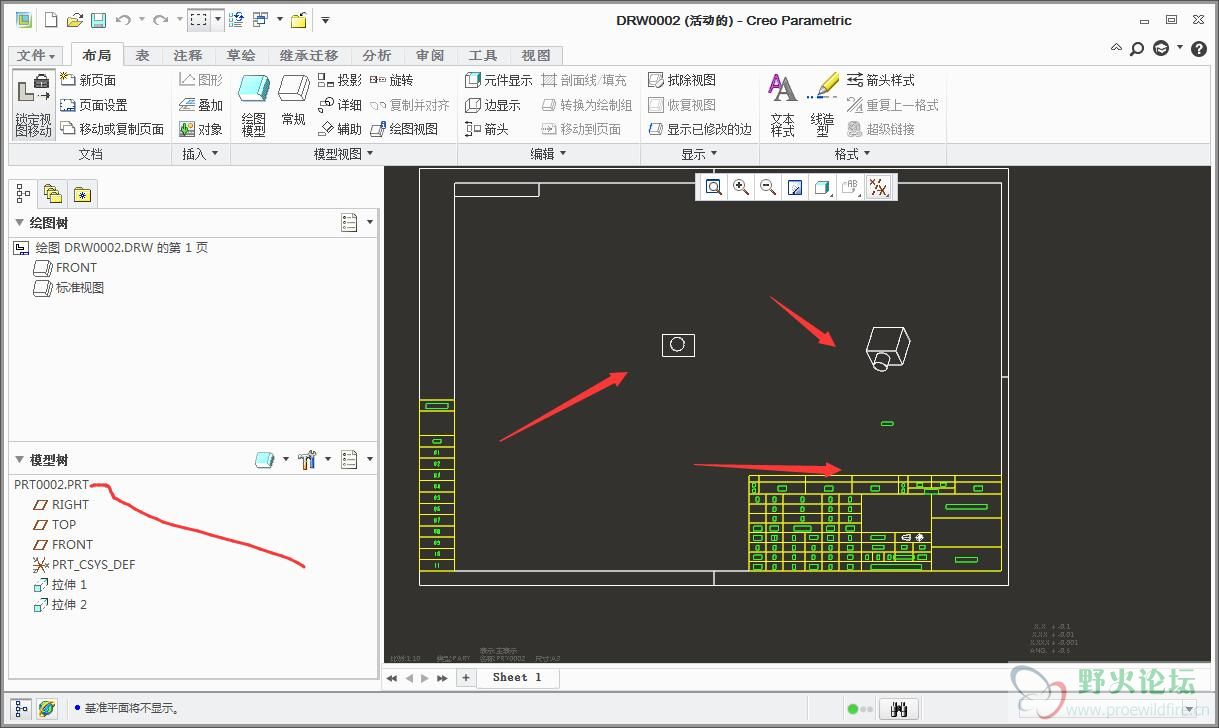Expand the 插入 group dropdown

(x=200, y=154)
